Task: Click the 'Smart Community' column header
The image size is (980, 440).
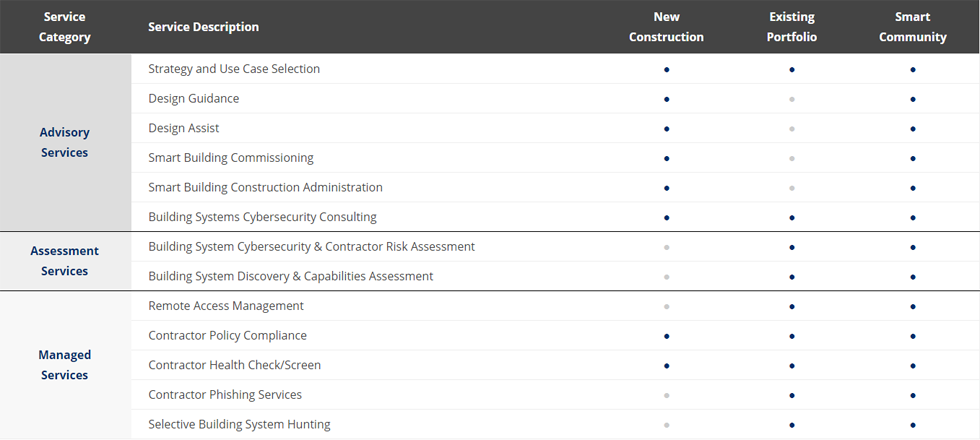Action: coord(913,27)
